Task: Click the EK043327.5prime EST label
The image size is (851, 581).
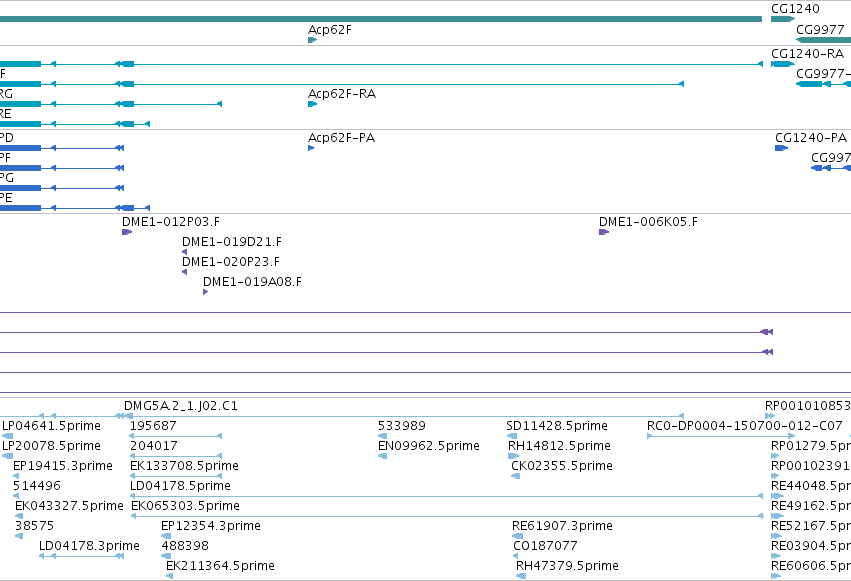Action: coord(69,506)
